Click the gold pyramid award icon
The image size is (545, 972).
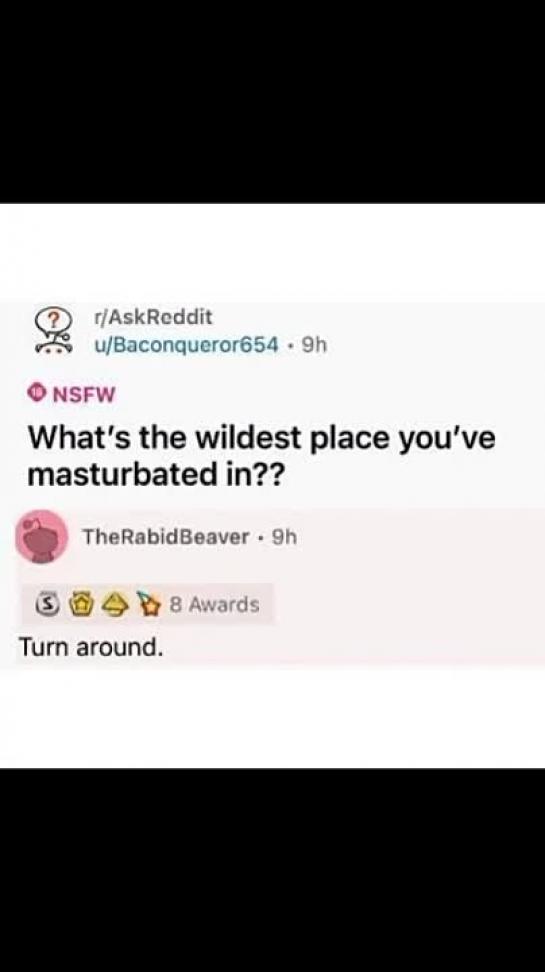click(x=111, y=604)
